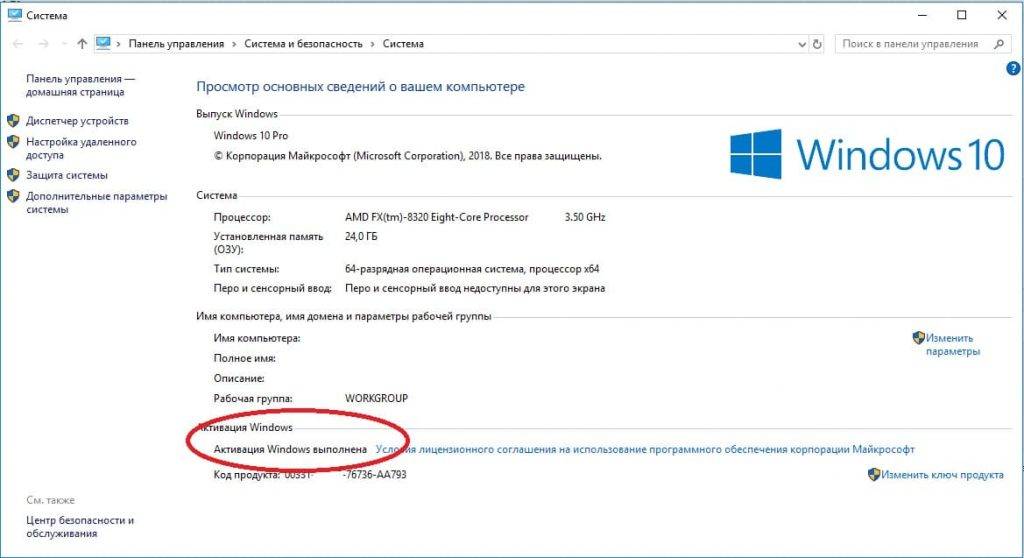This screenshot has width=1024, height=558.
Task: Open Дополнительные параметры системы
Action: click(96, 203)
